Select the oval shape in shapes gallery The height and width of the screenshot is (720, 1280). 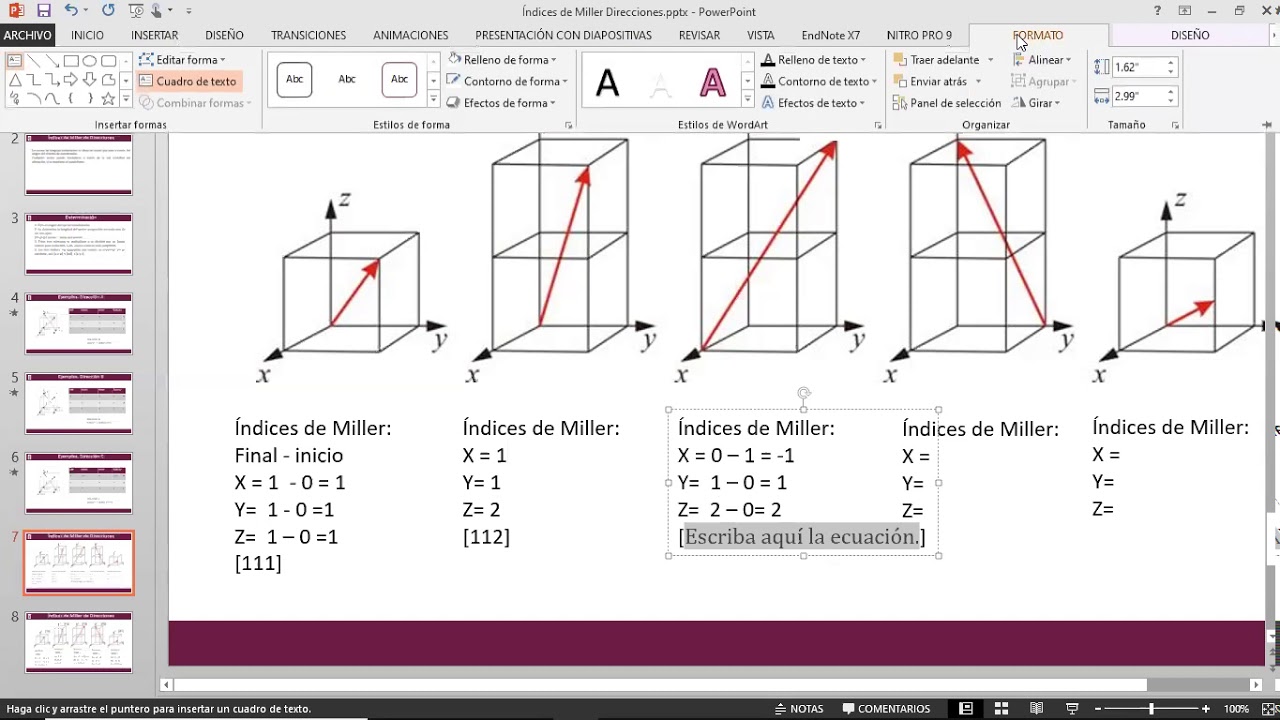[x=90, y=61]
